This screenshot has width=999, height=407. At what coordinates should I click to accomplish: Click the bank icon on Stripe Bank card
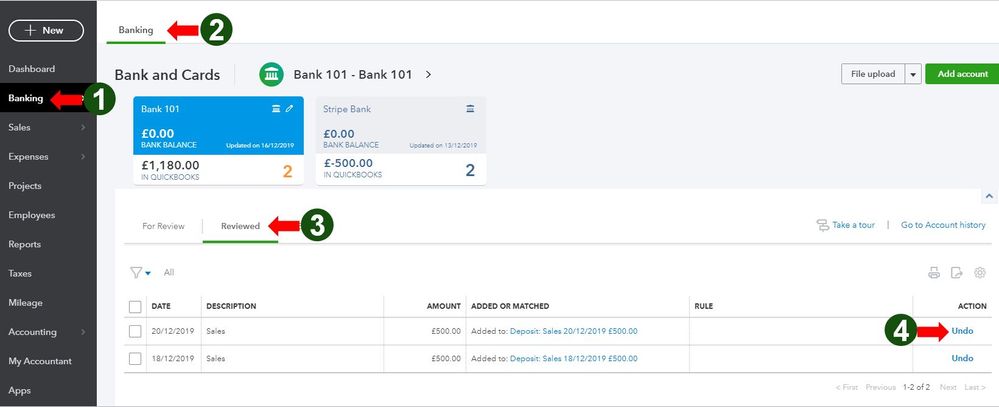point(470,108)
